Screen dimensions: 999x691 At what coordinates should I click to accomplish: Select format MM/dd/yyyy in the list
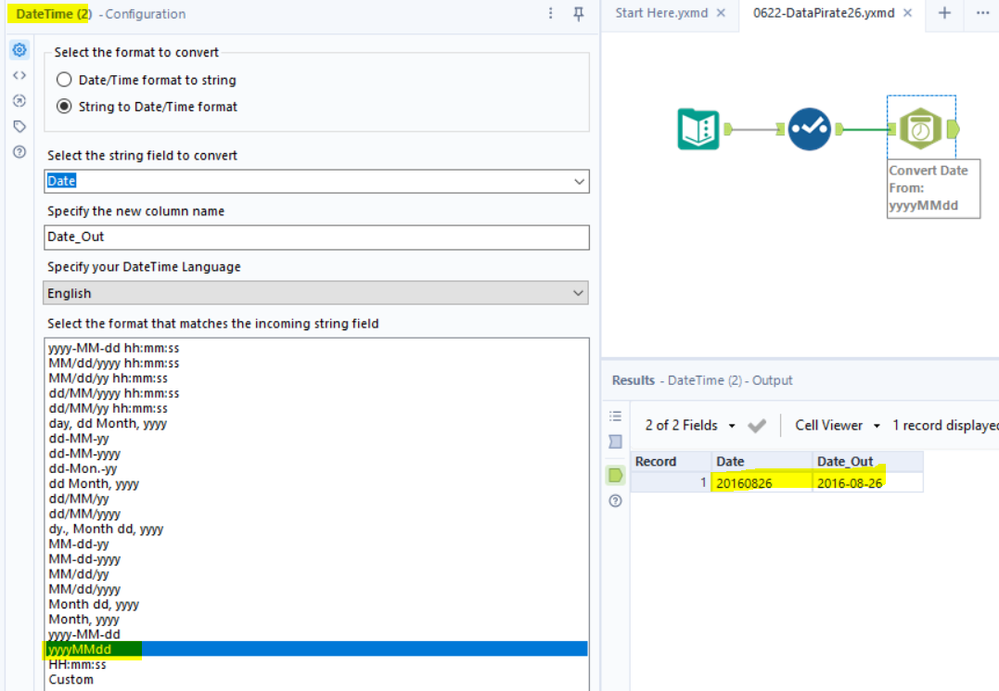[85, 589]
